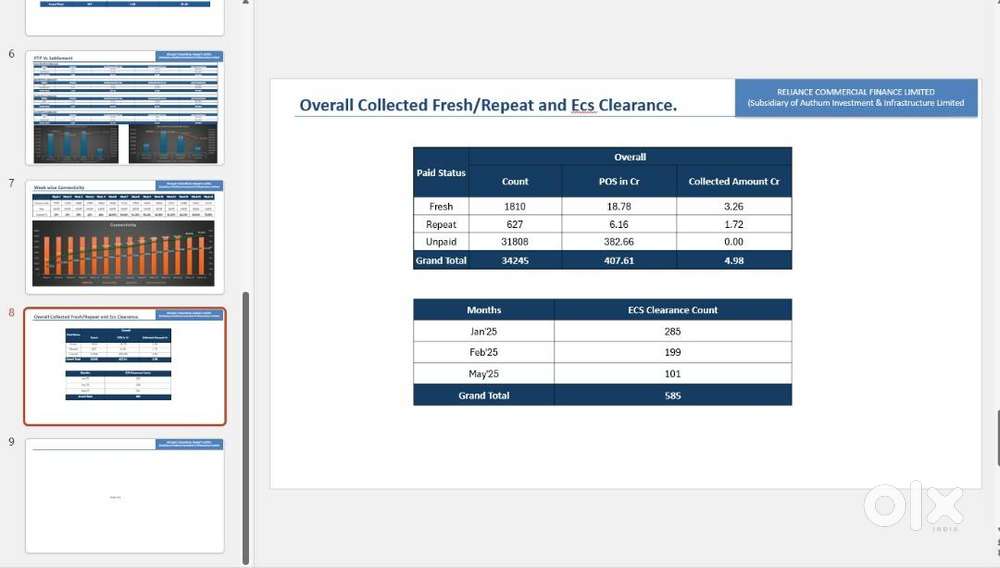Click the 'ECS Clearance Count' table header

[673, 310]
